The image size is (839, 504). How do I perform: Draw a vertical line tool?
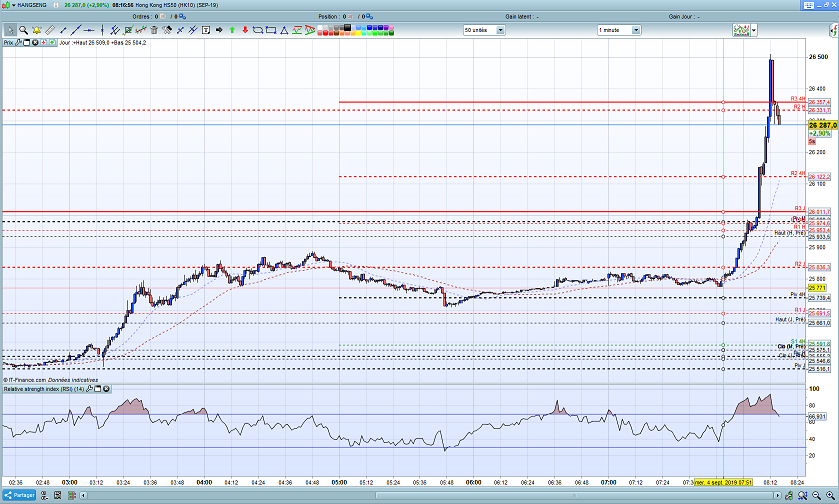[102, 30]
